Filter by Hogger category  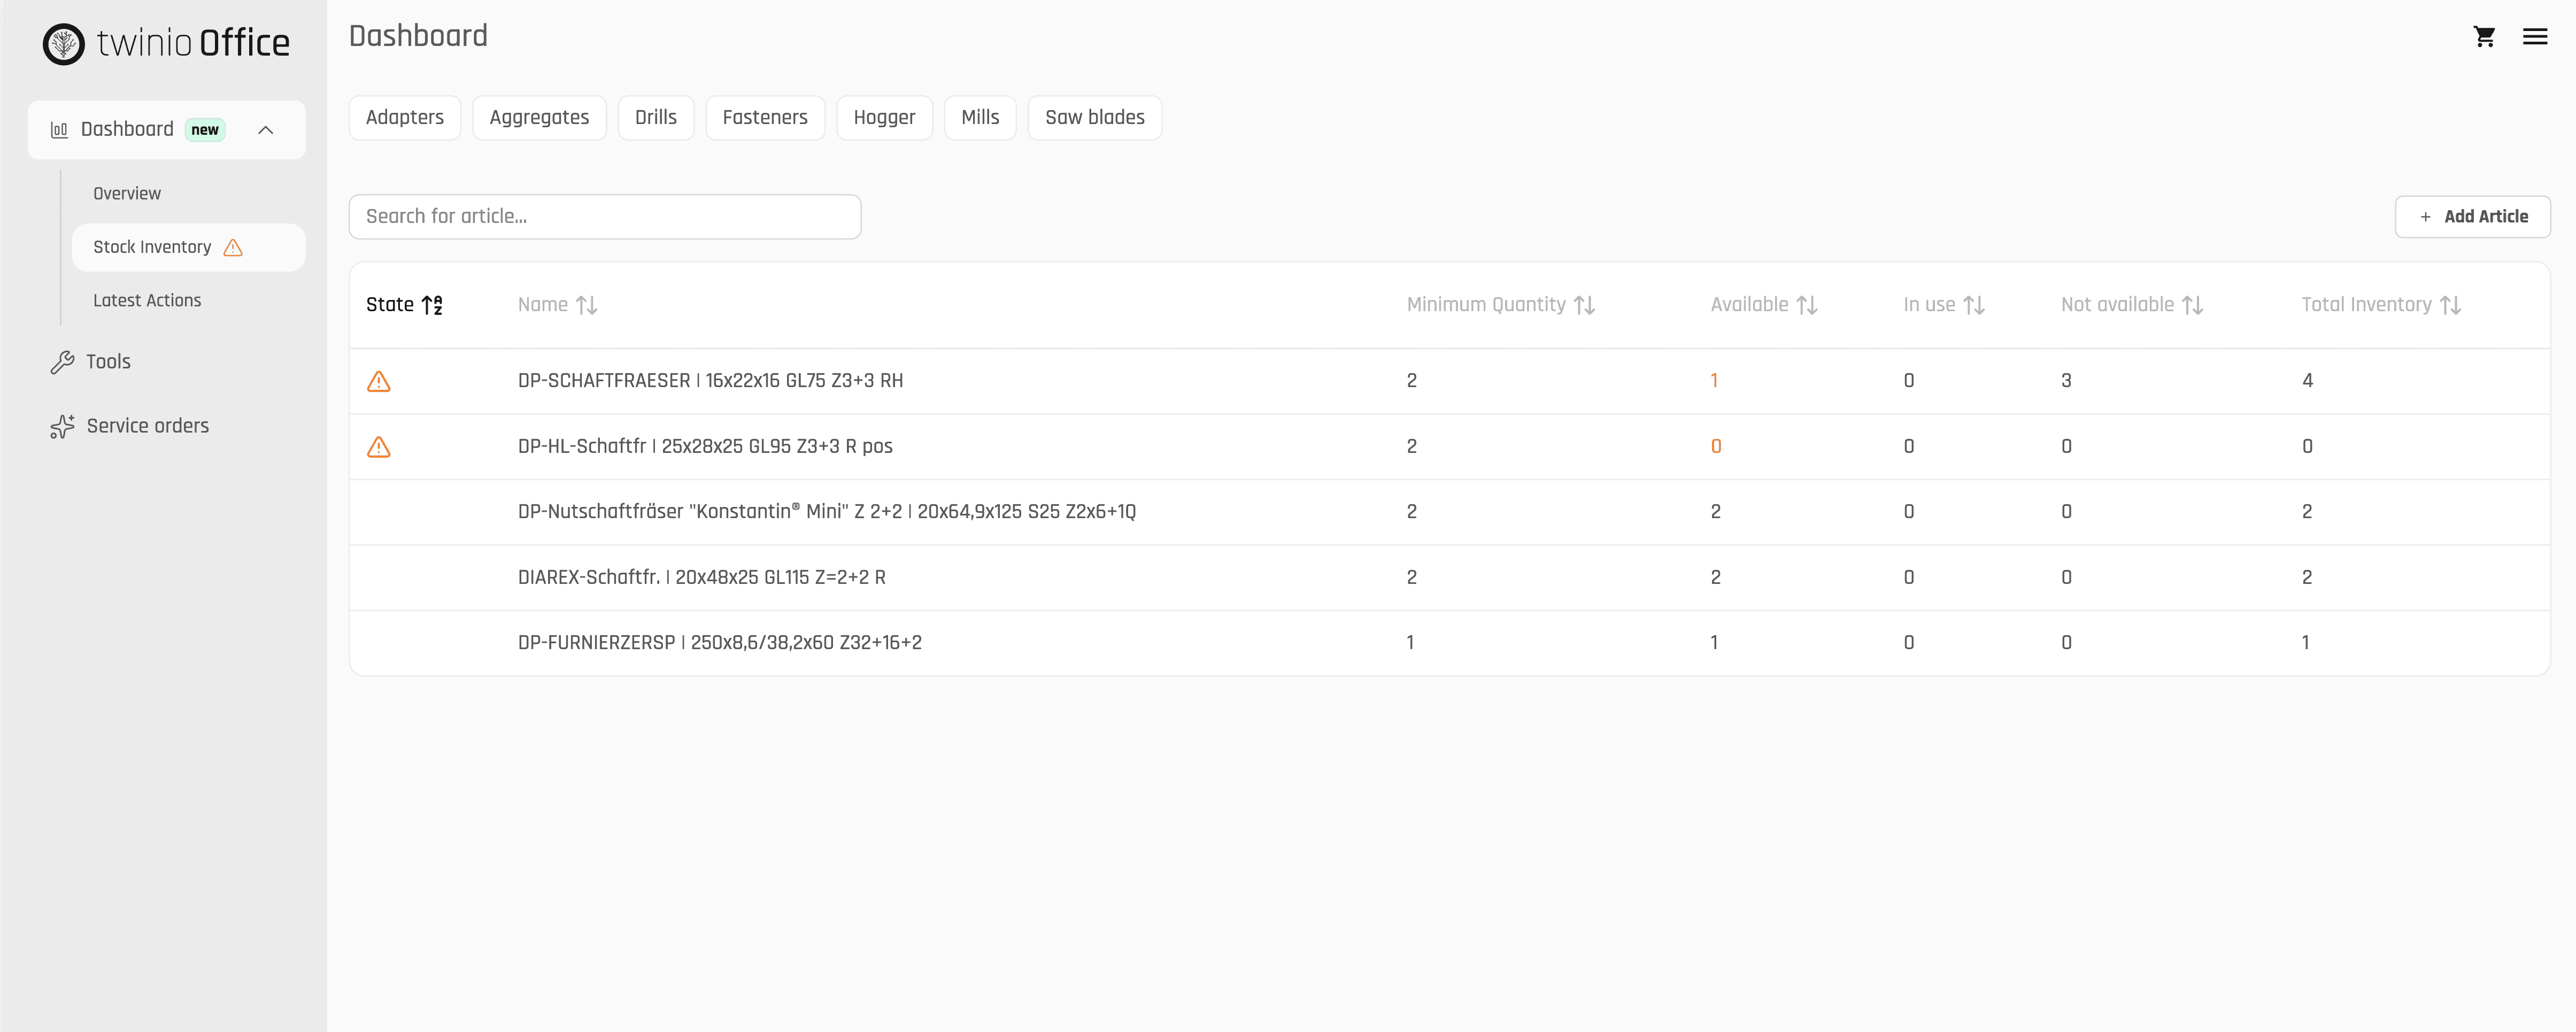pos(884,118)
